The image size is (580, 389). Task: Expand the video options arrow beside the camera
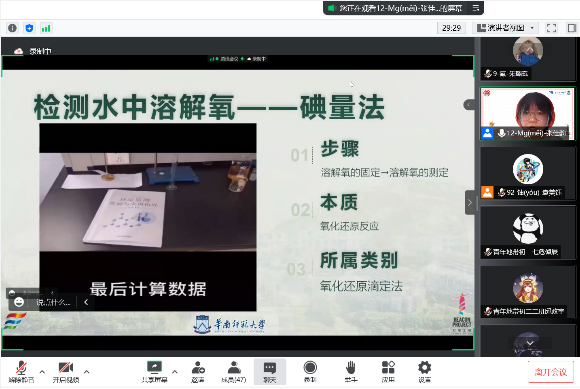pyautogui.click(x=87, y=372)
